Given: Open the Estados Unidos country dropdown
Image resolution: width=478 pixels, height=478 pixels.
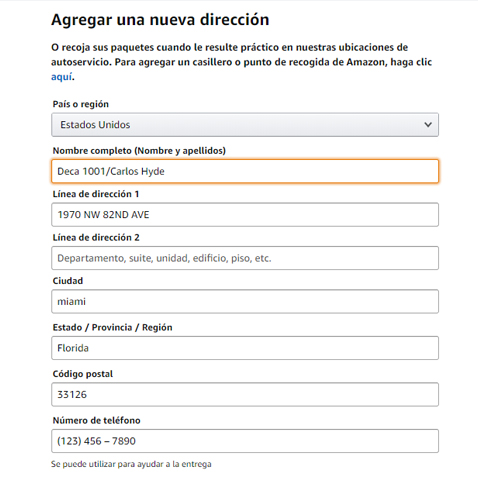Looking at the screenshot, I should point(245,125).
